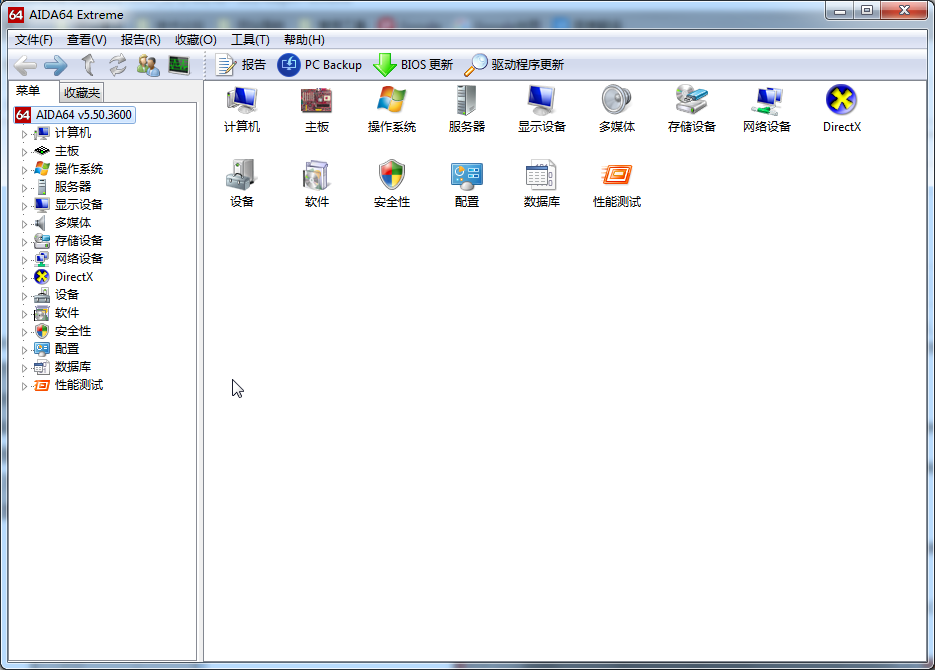Click the BIOS 更新 toolbar button
Viewport: 935px width, 670px height.
pyautogui.click(x=413, y=64)
